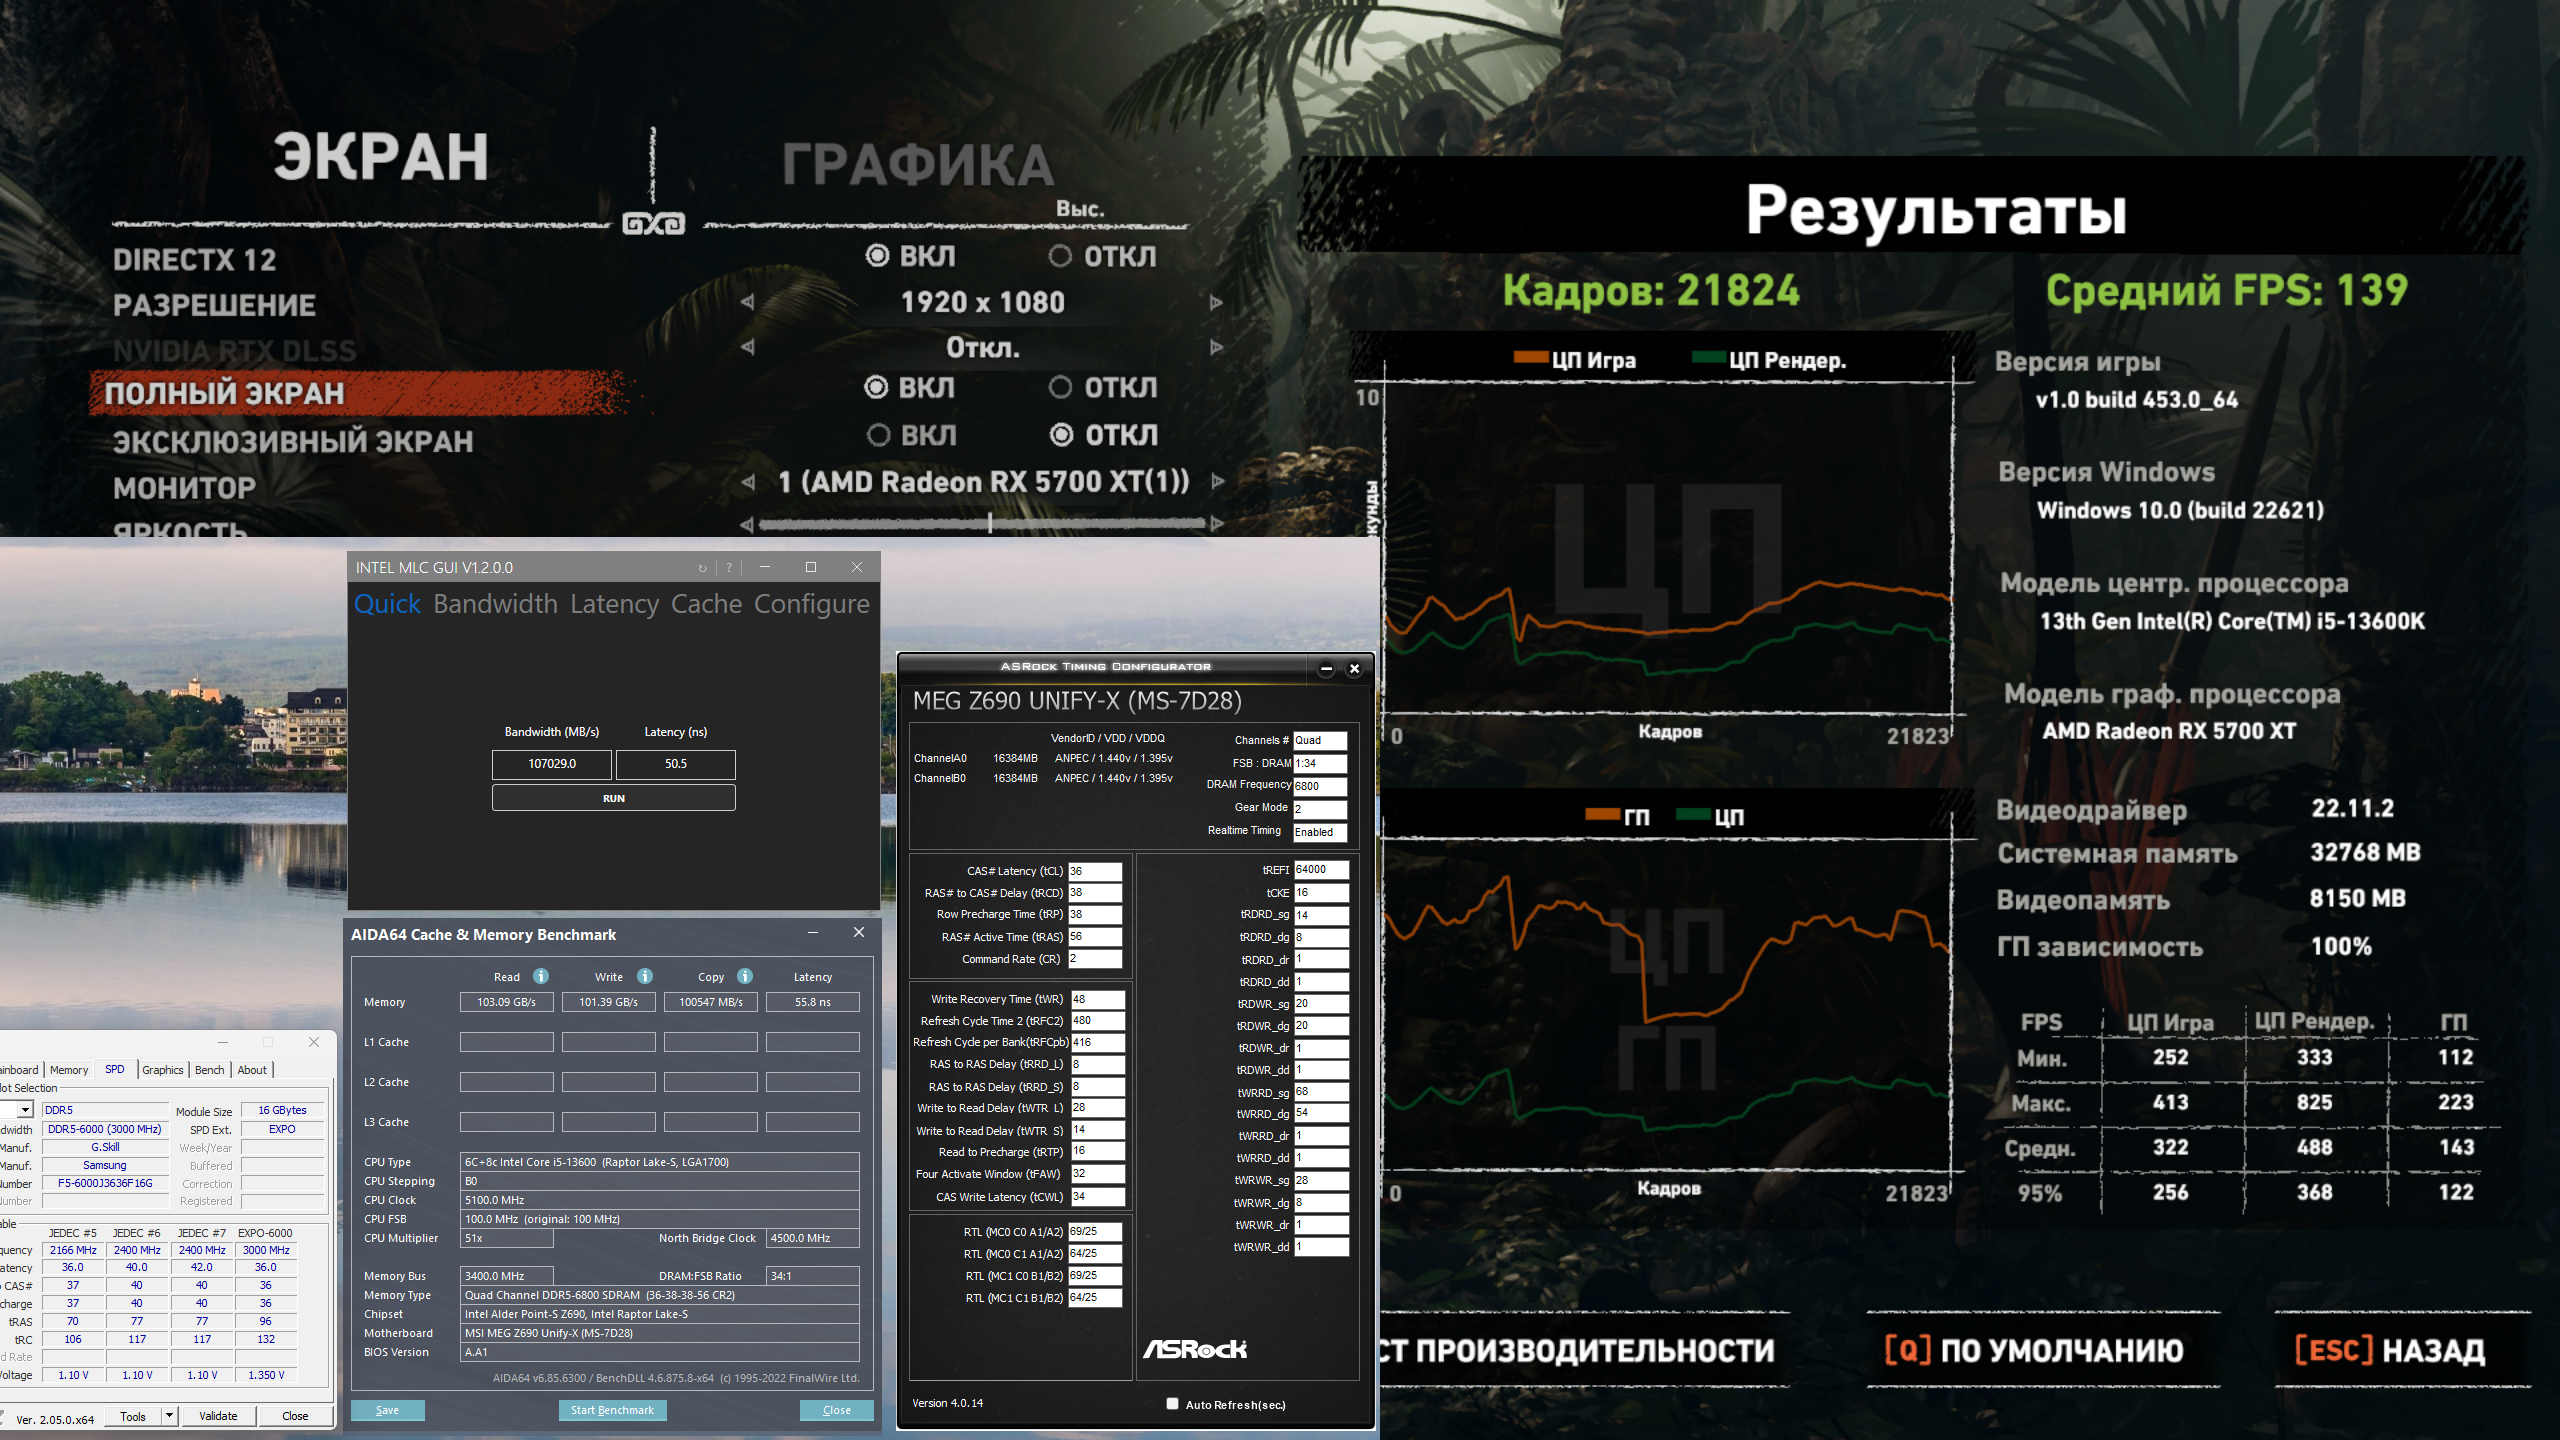Maximize the Intel MLC GUI window
The width and height of the screenshot is (2560, 1440).
(x=811, y=567)
